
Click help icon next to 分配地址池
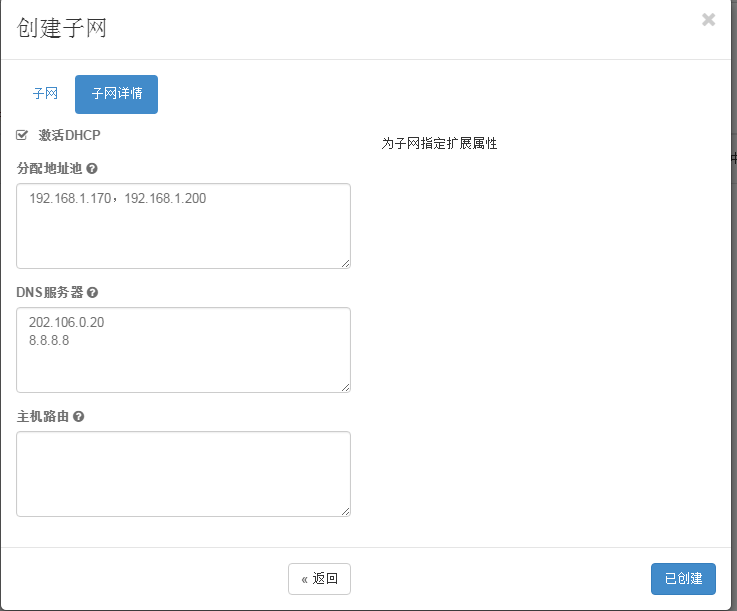(92, 168)
